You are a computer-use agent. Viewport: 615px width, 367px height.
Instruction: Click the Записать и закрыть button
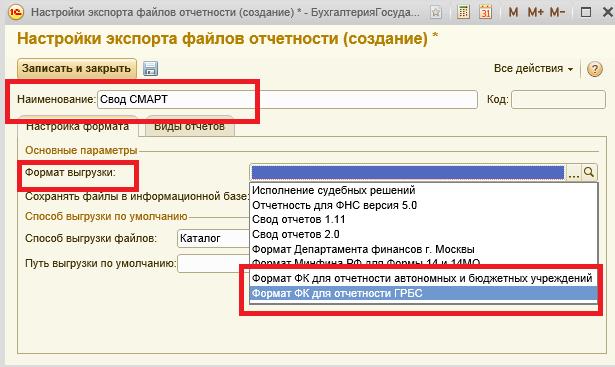76,69
